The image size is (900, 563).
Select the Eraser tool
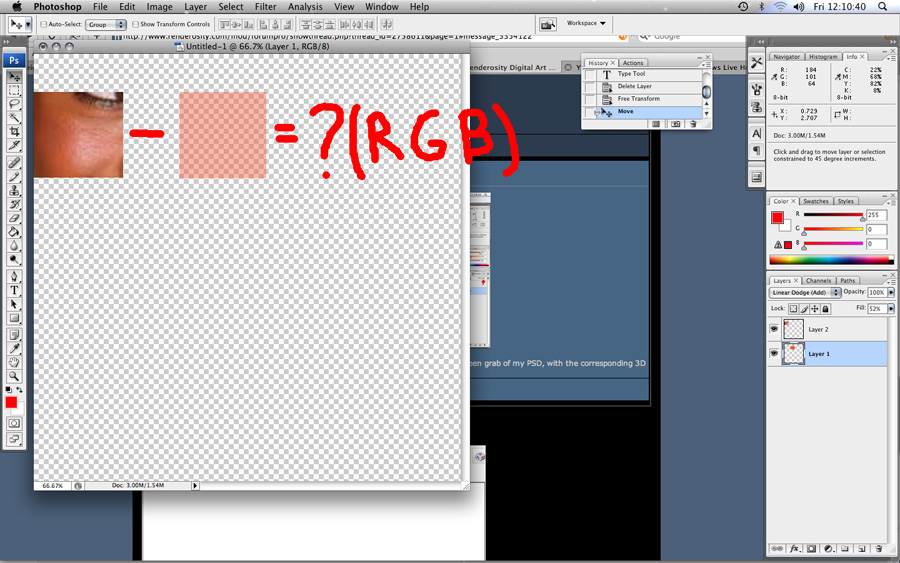14,218
